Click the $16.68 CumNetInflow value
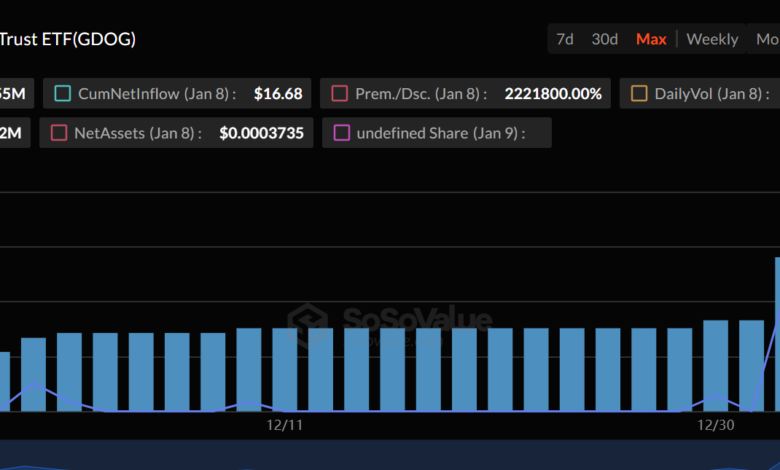This screenshot has width=780, height=470. pyautogui.click(x=278, y=94)
